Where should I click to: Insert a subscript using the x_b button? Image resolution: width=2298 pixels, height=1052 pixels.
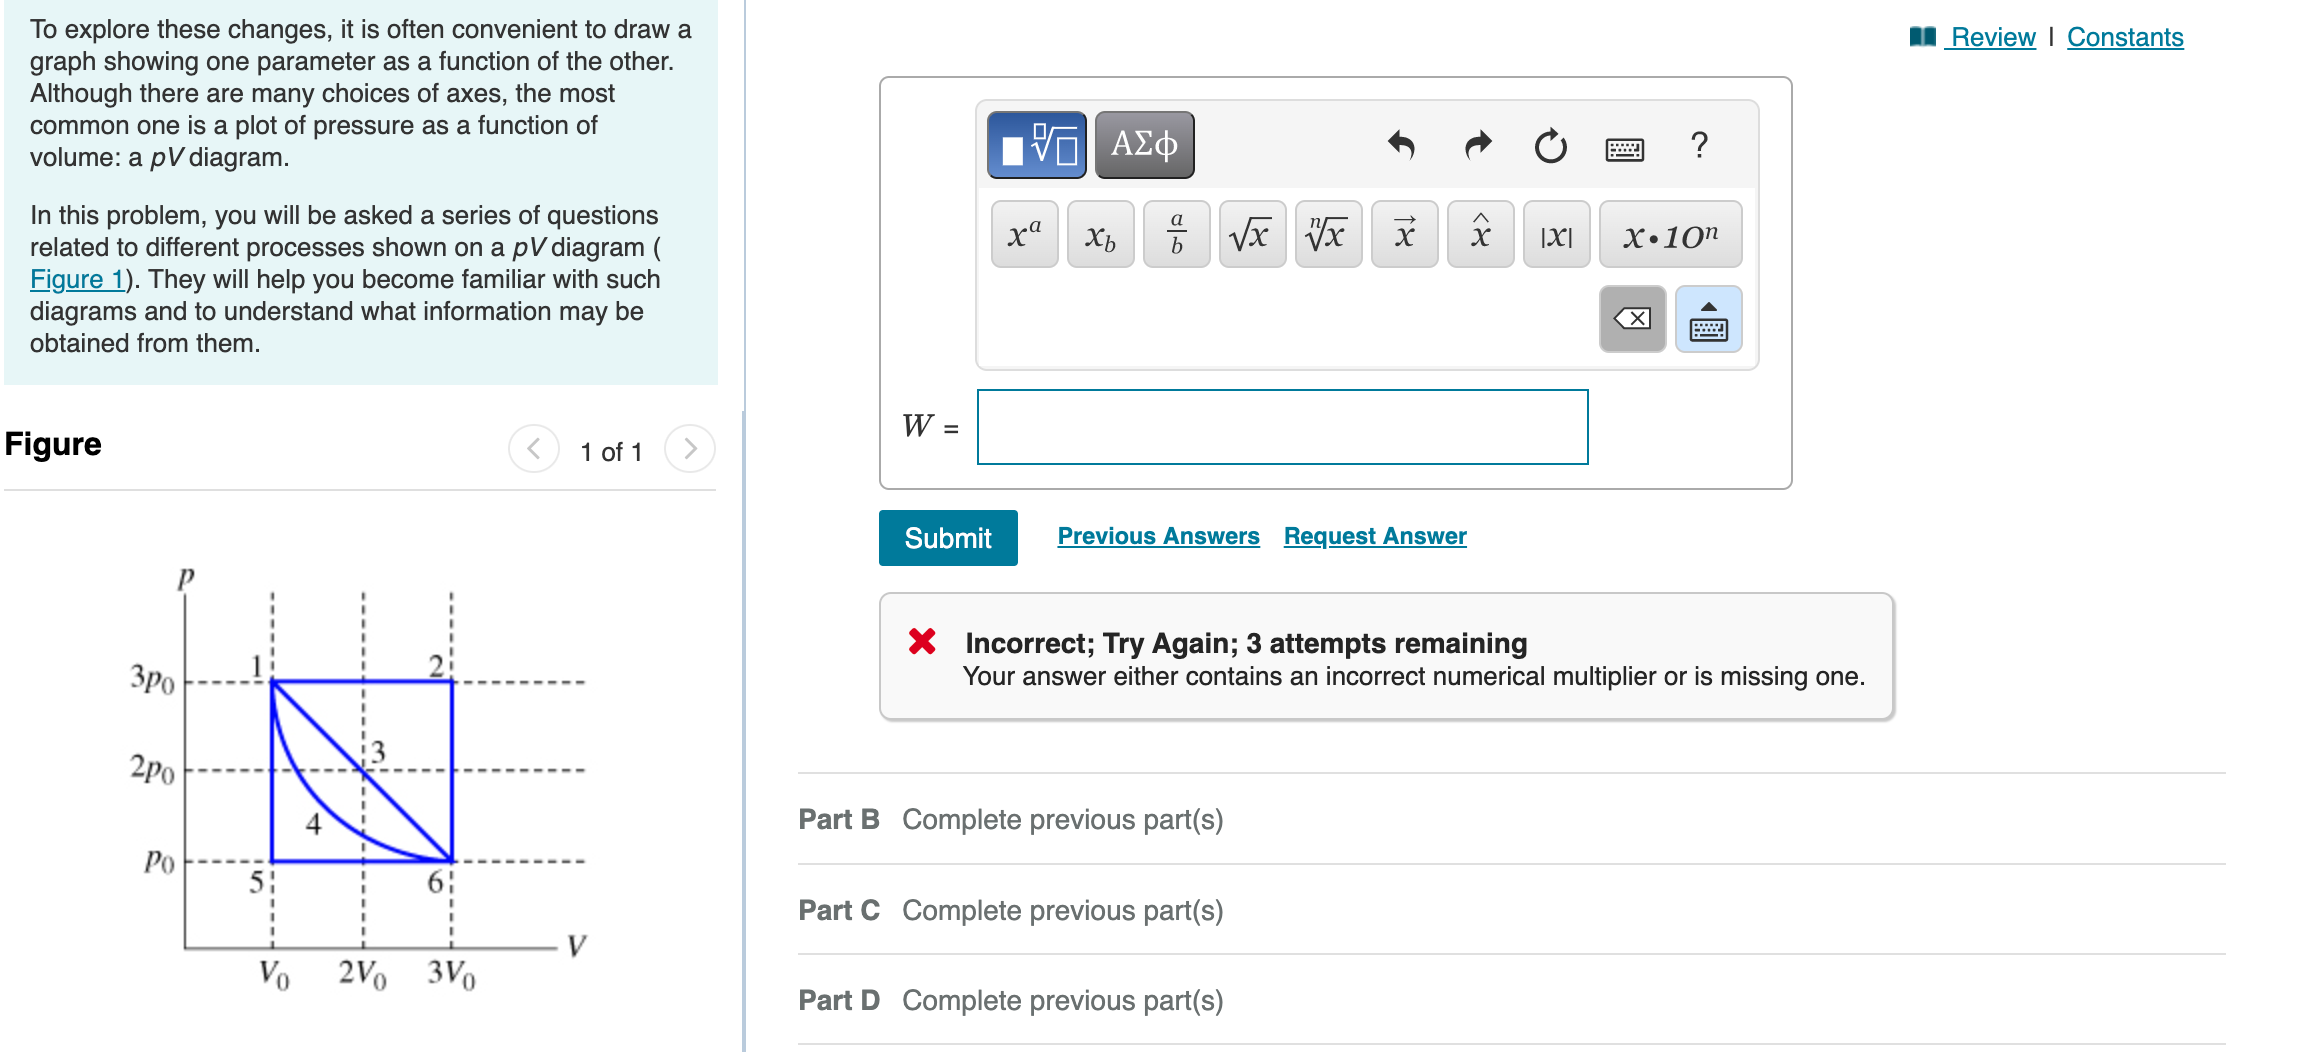point(1099,234)
